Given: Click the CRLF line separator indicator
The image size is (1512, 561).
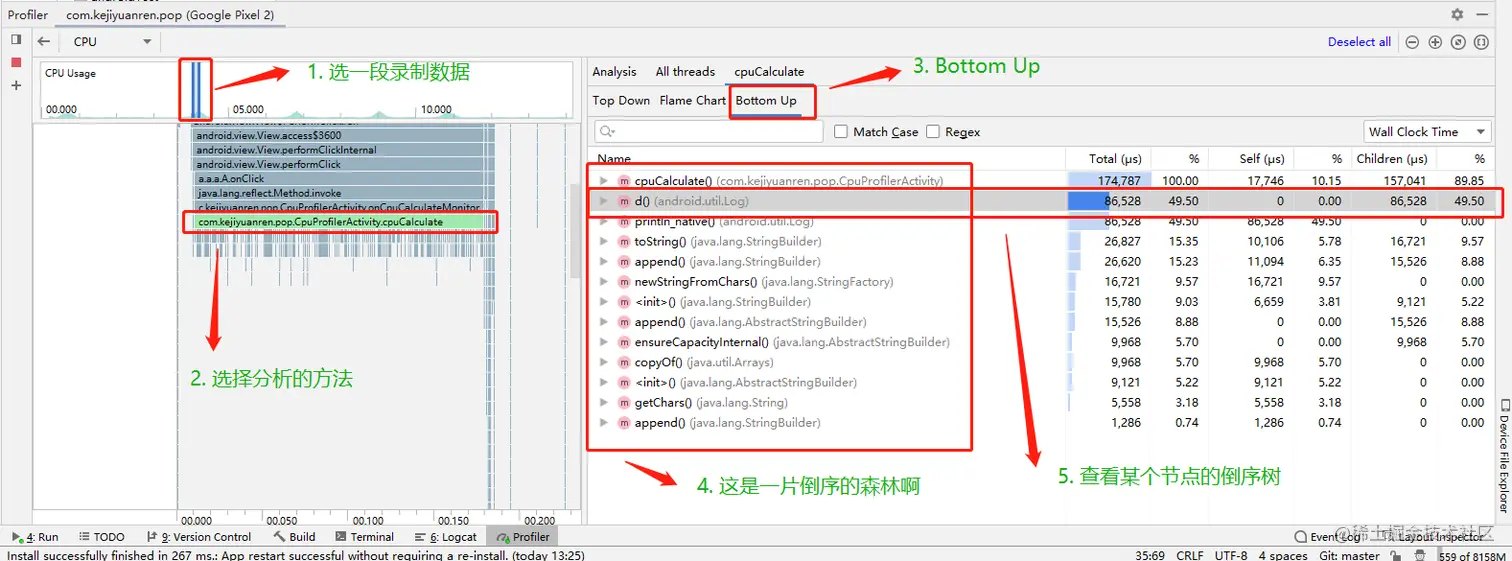Looking at the screenshot, I should coord(1190,554).
